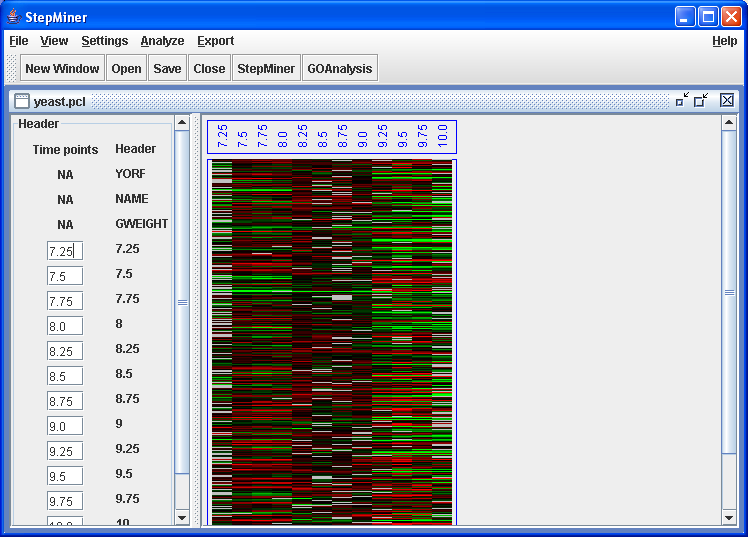
Task: Open the File menu
Action: [19, 41]
